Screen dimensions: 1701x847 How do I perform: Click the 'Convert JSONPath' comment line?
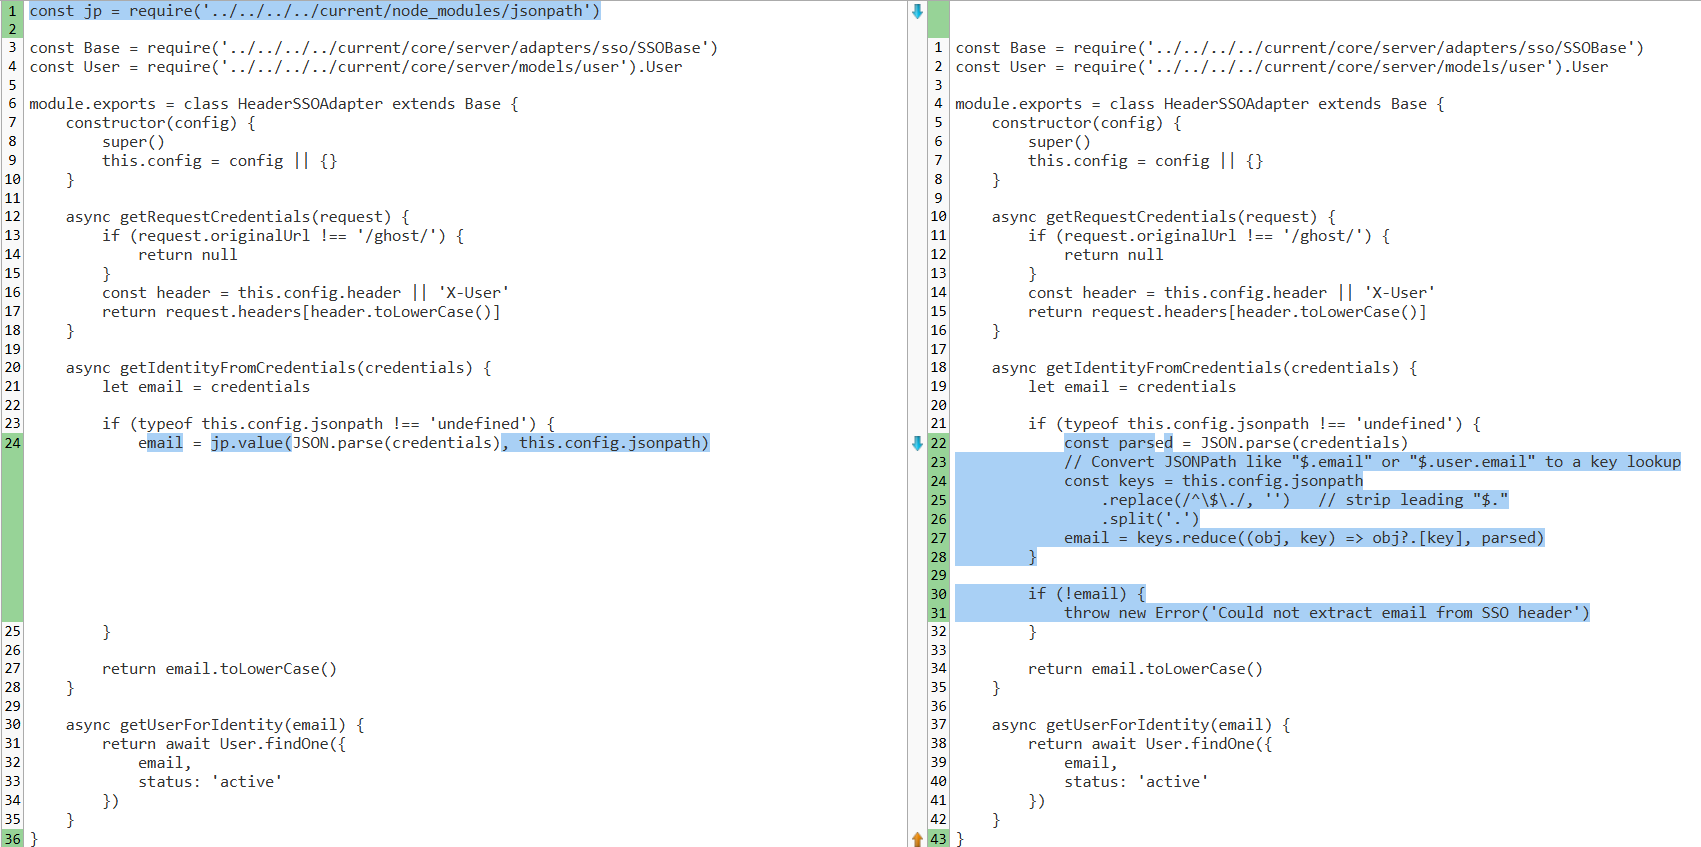[x=1371, y=462]
